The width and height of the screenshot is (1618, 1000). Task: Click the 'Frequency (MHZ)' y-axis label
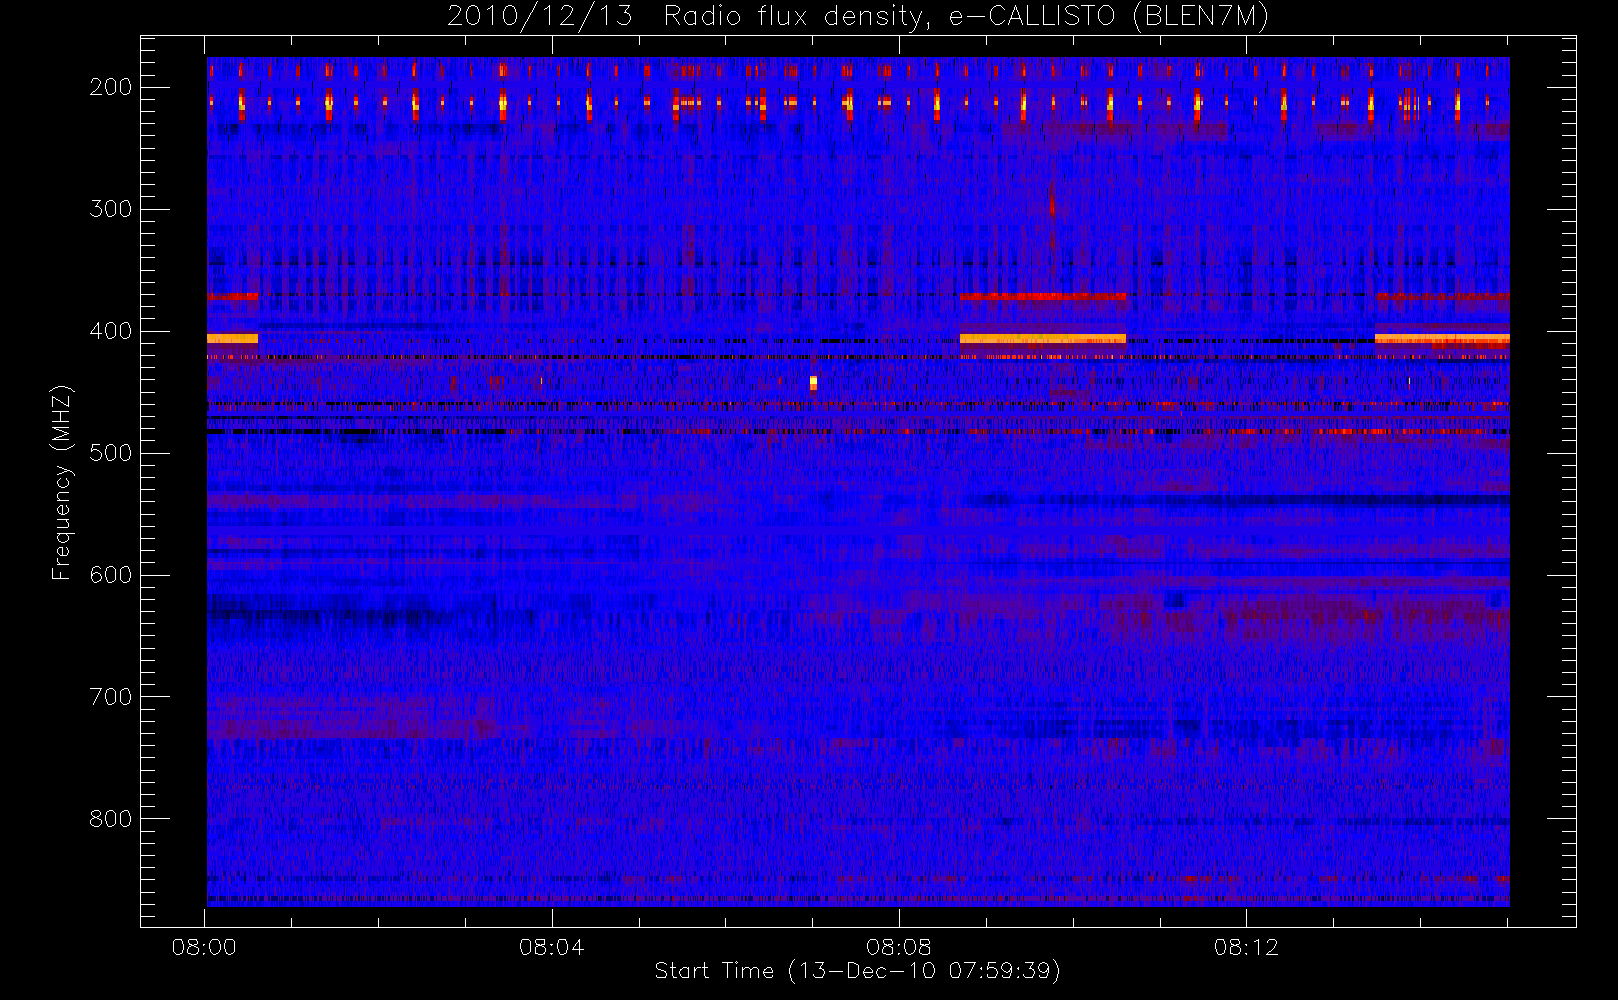(62, 482)
